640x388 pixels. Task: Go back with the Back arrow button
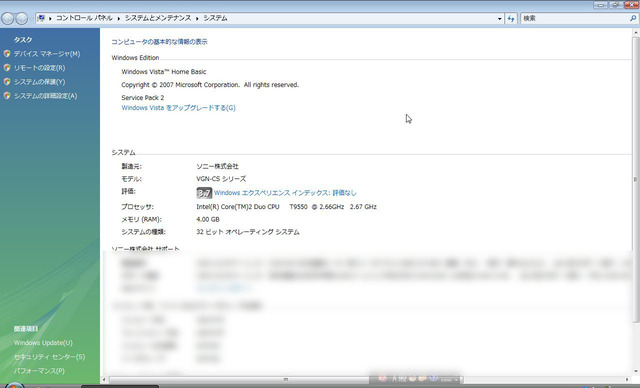7,18
